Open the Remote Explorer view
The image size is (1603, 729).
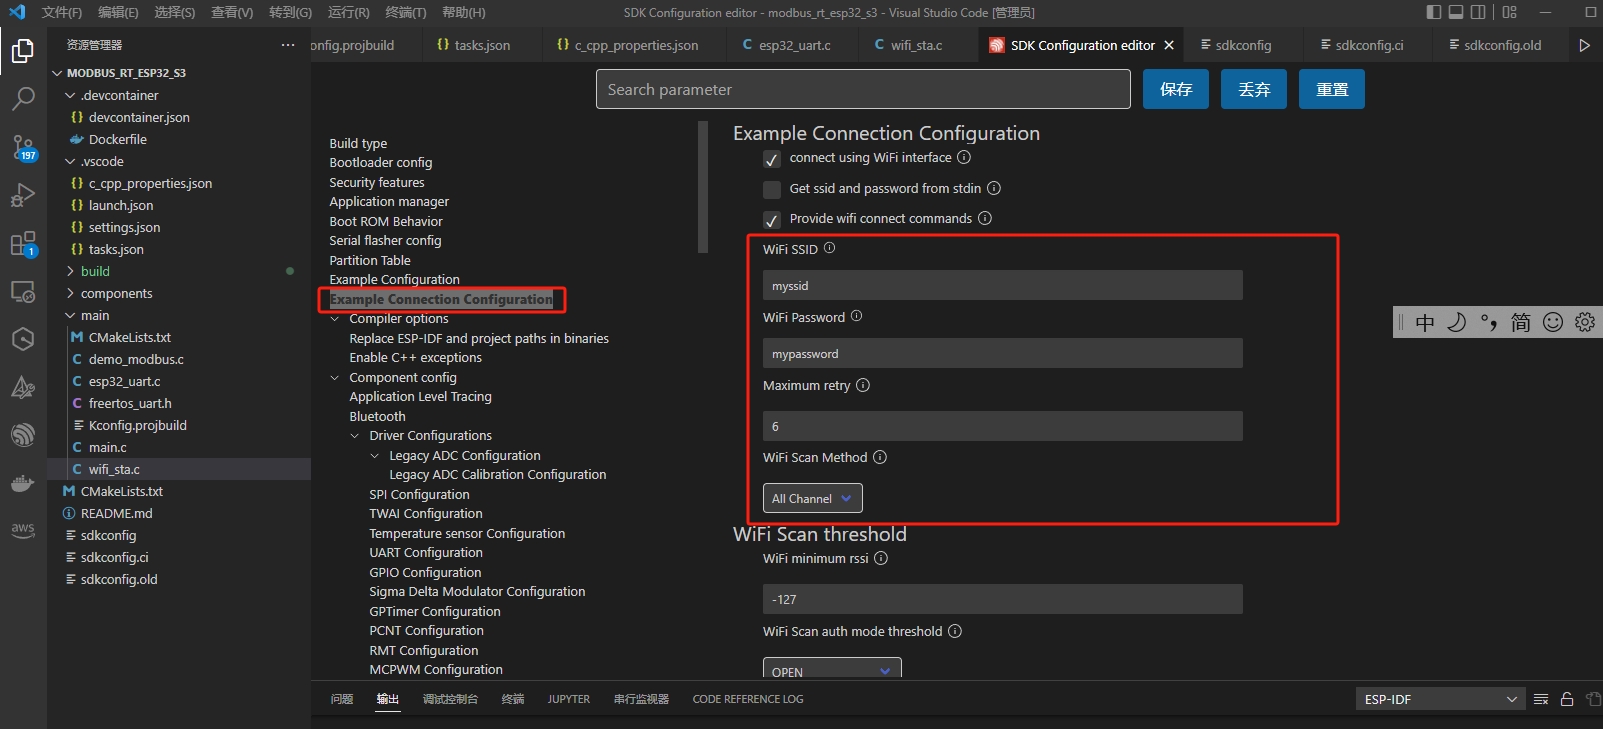click(23, 292)
